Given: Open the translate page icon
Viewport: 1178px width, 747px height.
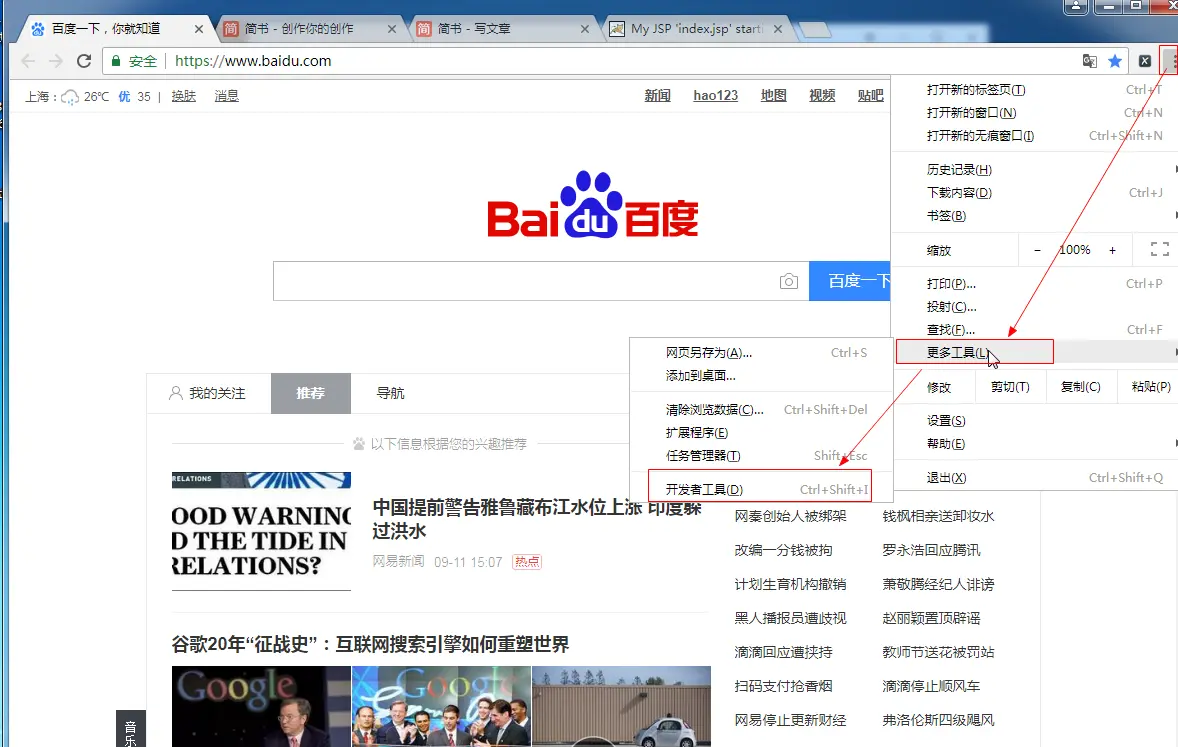Looking at the screenshot, I should pos(1089,61).
